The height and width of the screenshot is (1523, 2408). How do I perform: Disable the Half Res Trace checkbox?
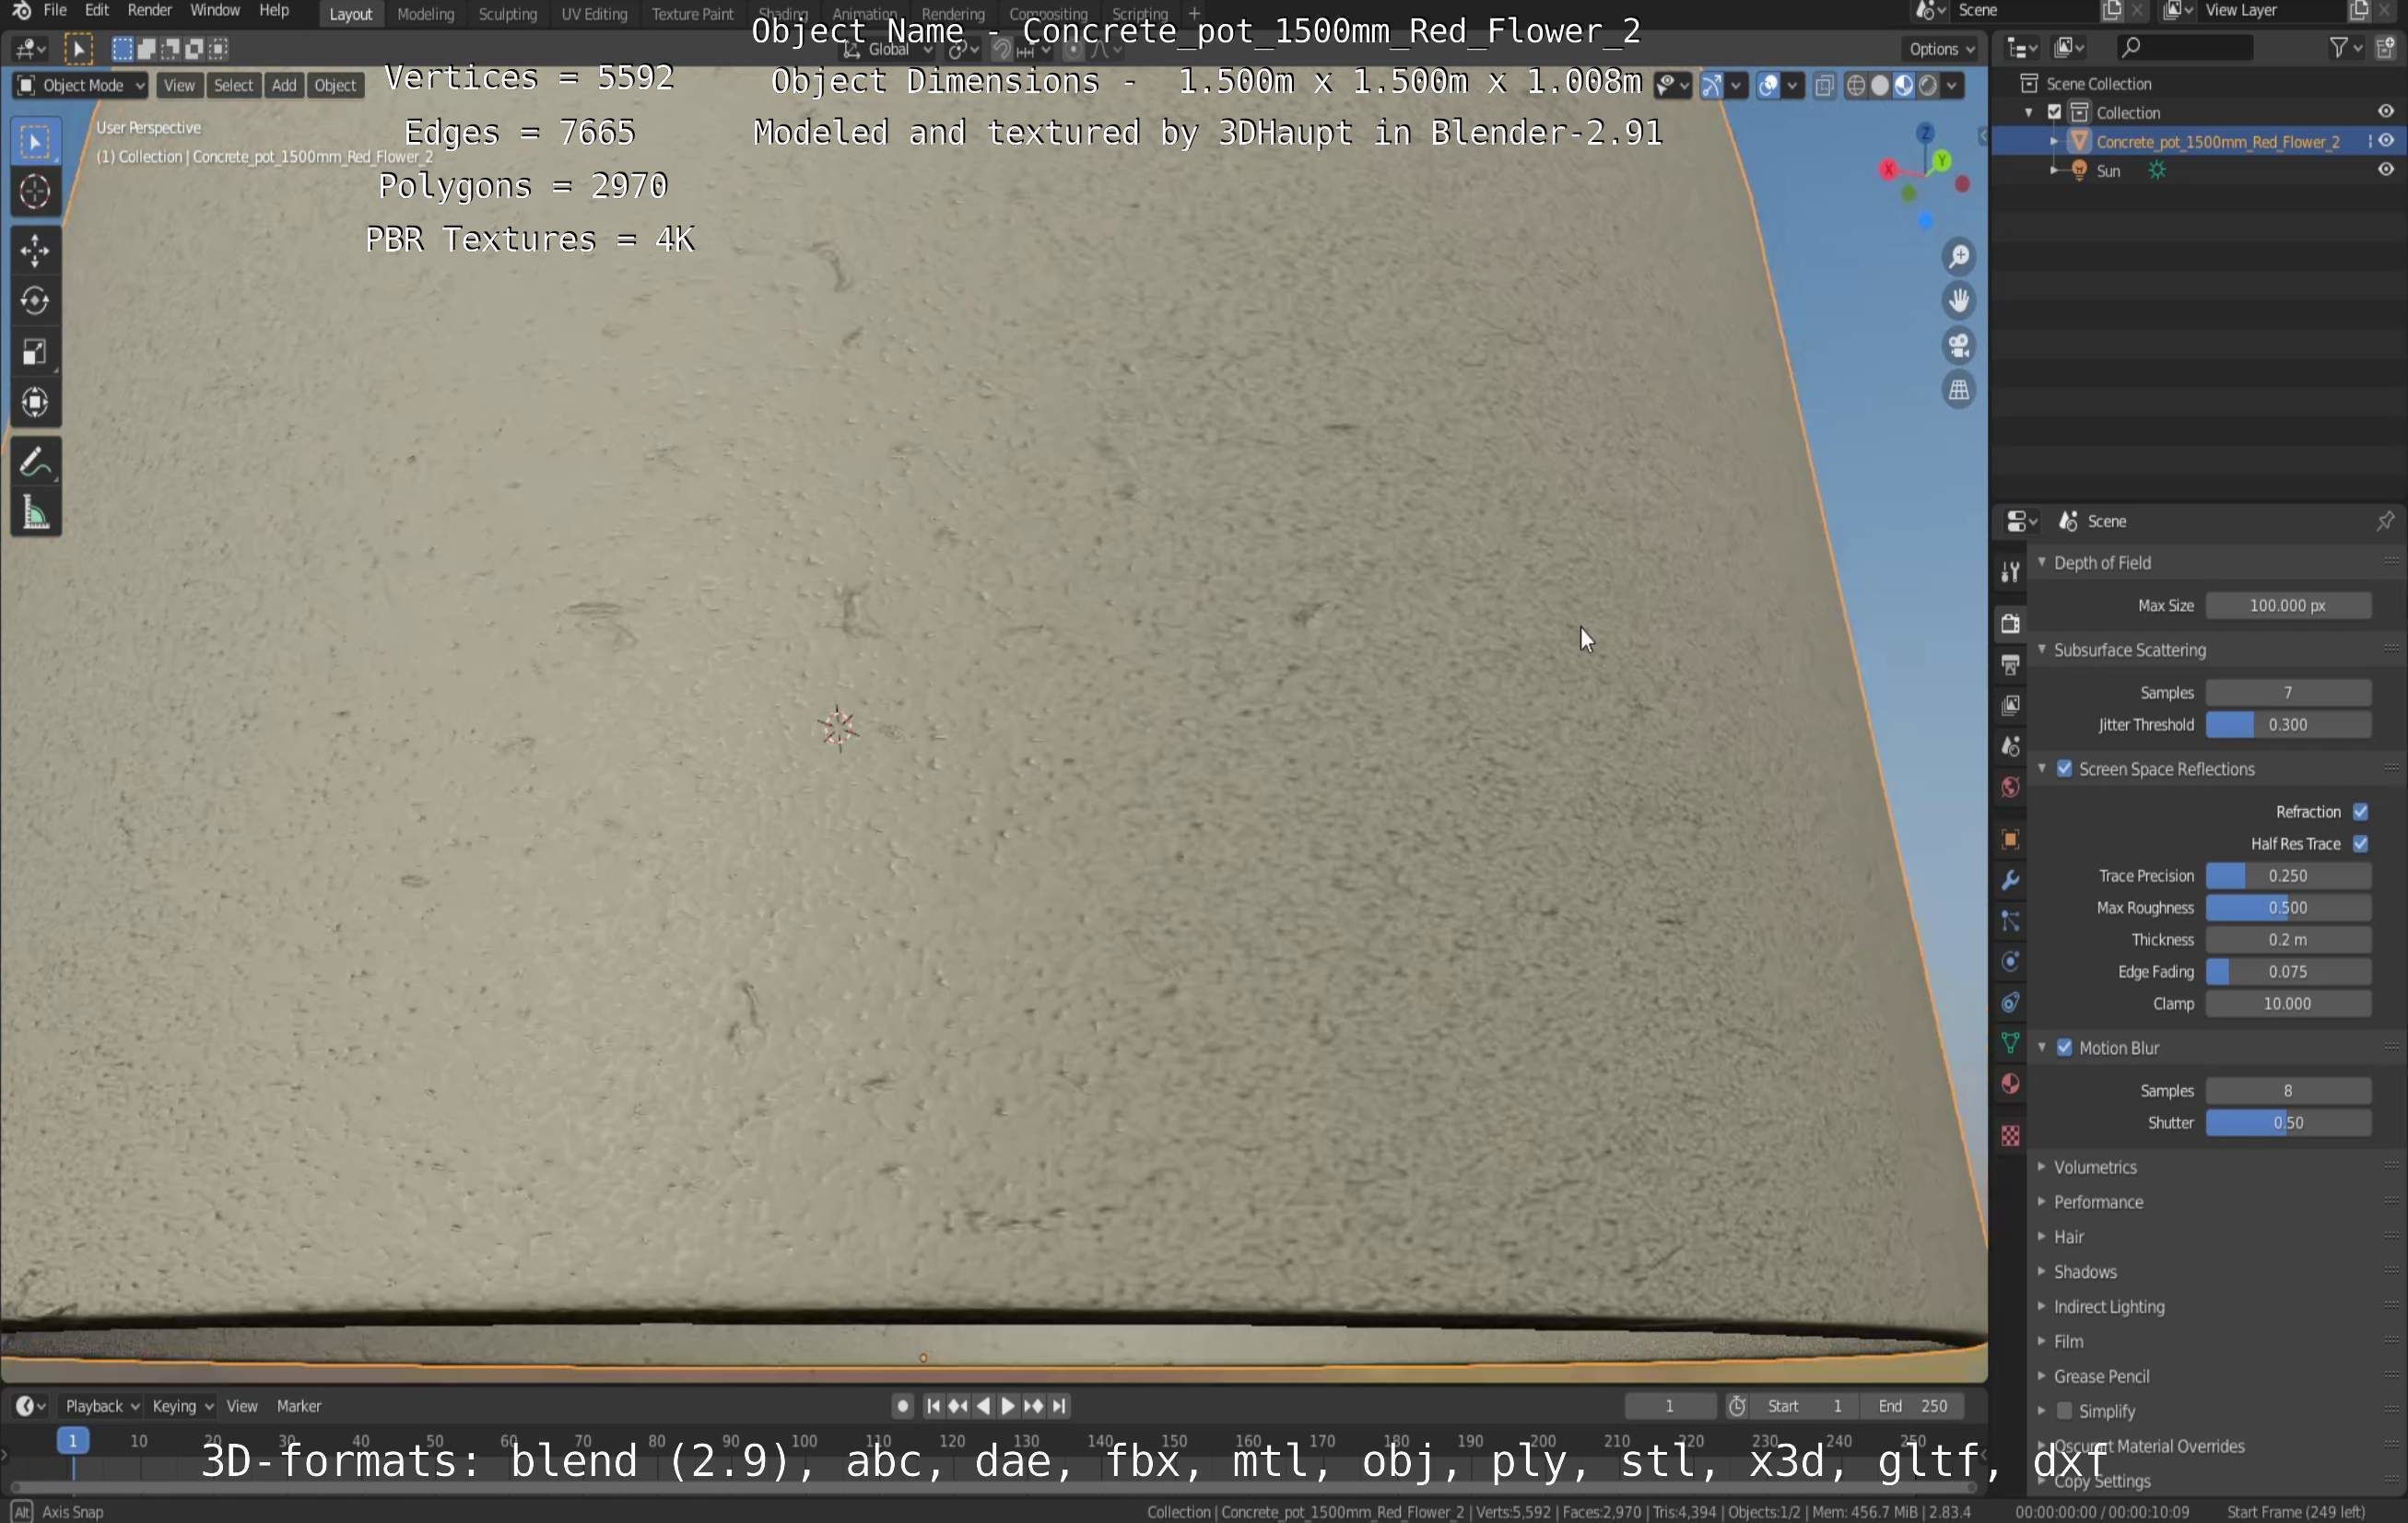[2360, 843]
